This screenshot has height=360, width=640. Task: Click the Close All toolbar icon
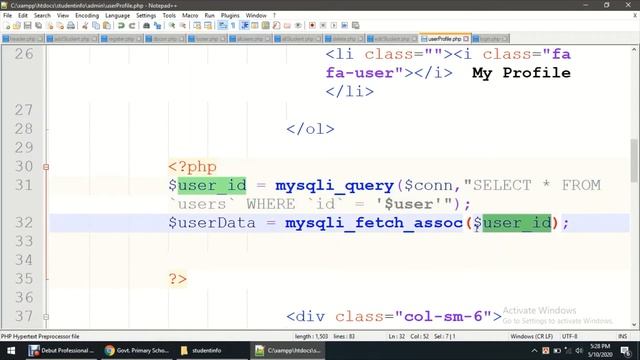point(60,26)
